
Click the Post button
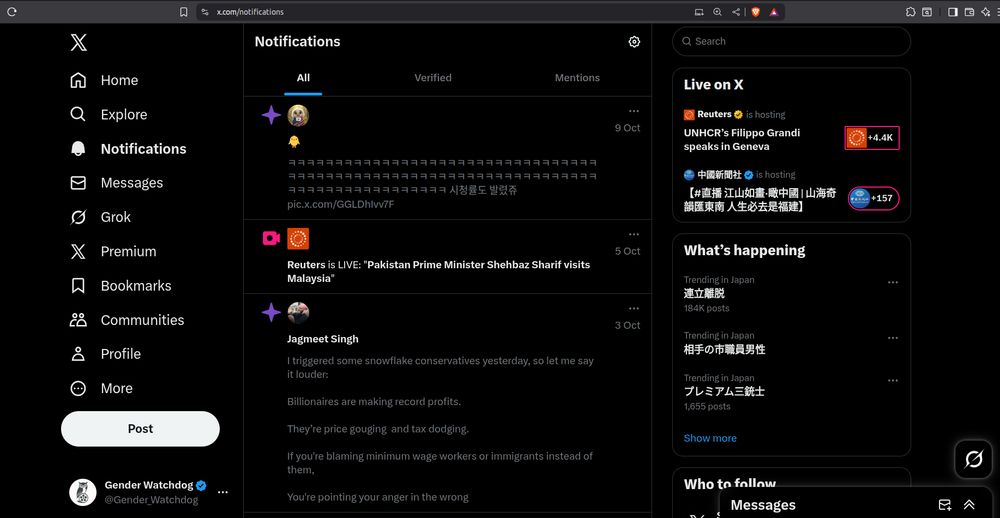140,429
